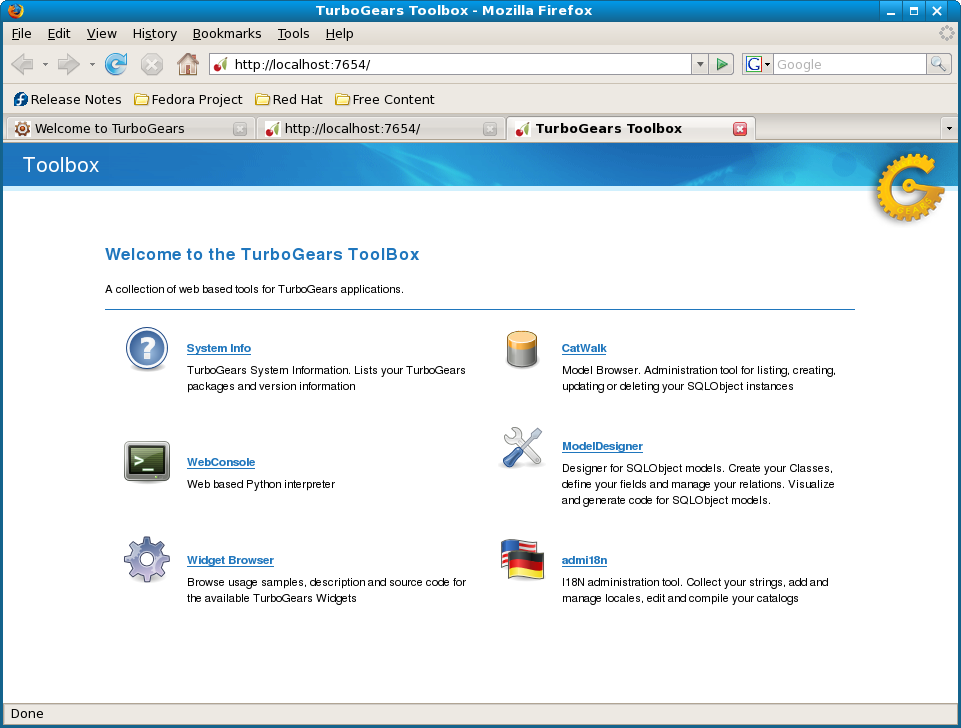
Task: Open the forward history dropdown arrow
Action: tap(92, 64)
